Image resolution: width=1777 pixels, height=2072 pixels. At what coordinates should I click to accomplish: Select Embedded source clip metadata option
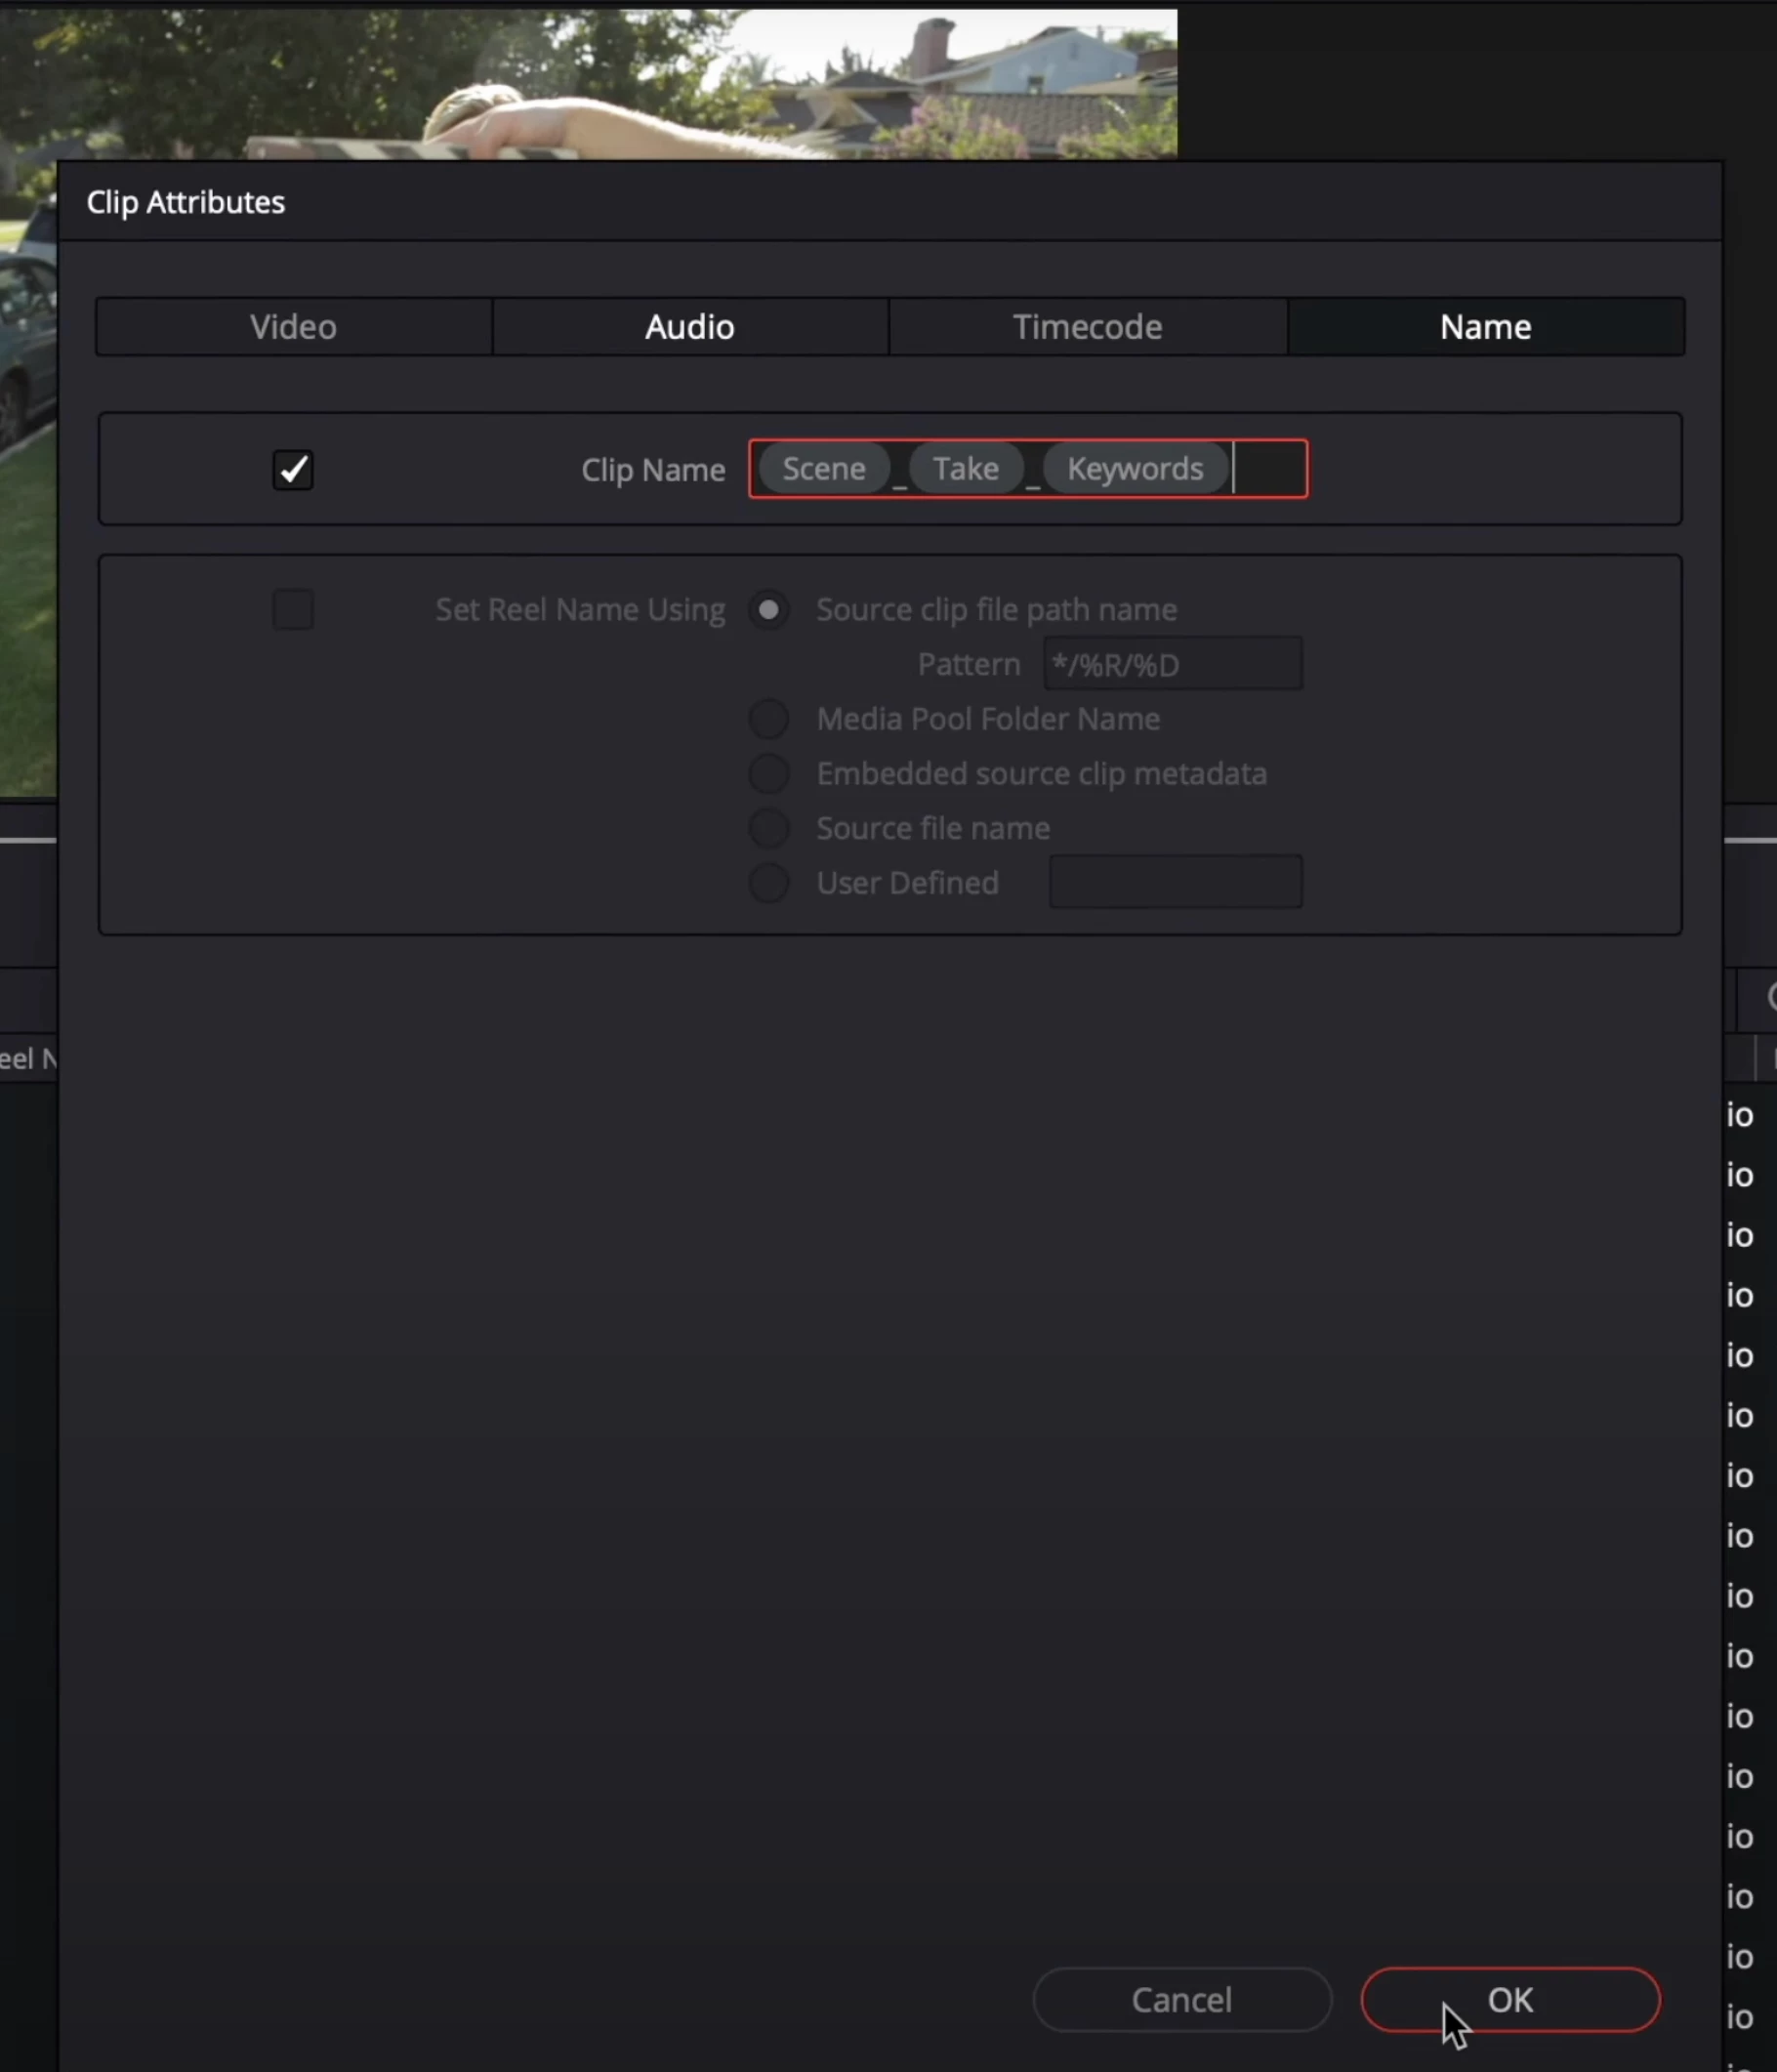coord(769,774)
